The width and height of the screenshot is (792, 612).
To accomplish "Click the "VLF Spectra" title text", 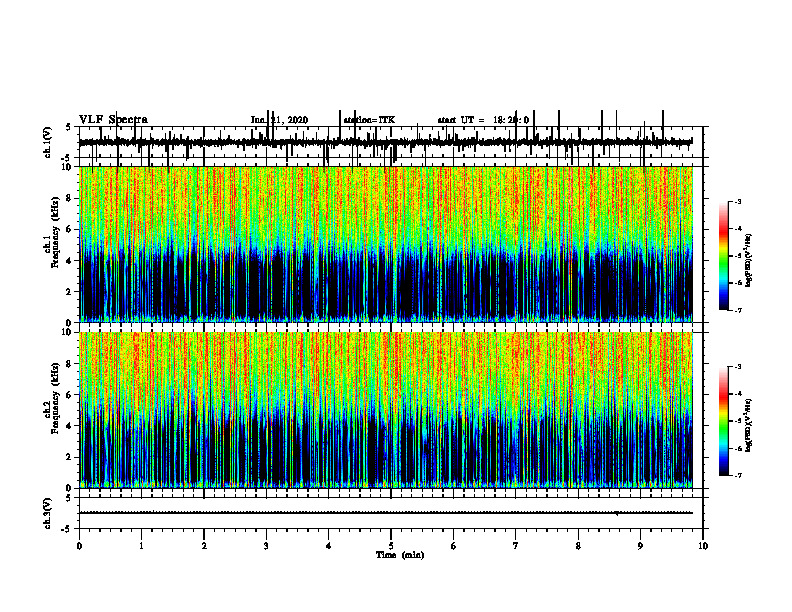I will point(113,120).
